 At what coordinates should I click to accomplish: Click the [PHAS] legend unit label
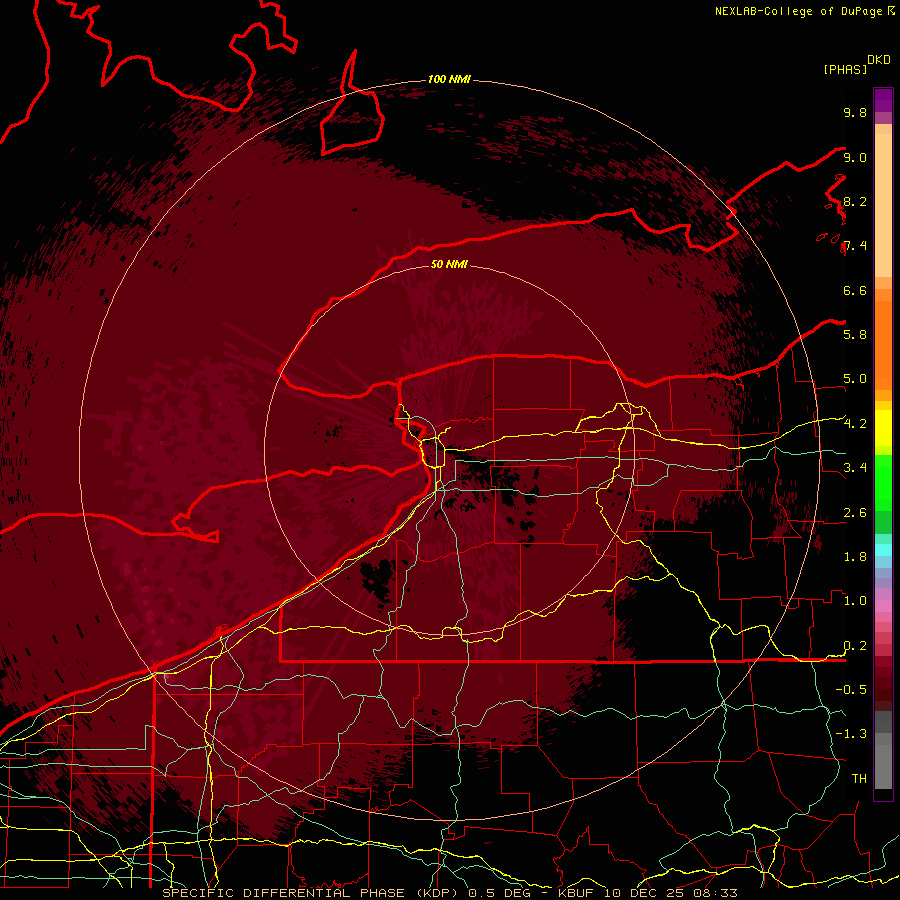[x=845, y=70]
